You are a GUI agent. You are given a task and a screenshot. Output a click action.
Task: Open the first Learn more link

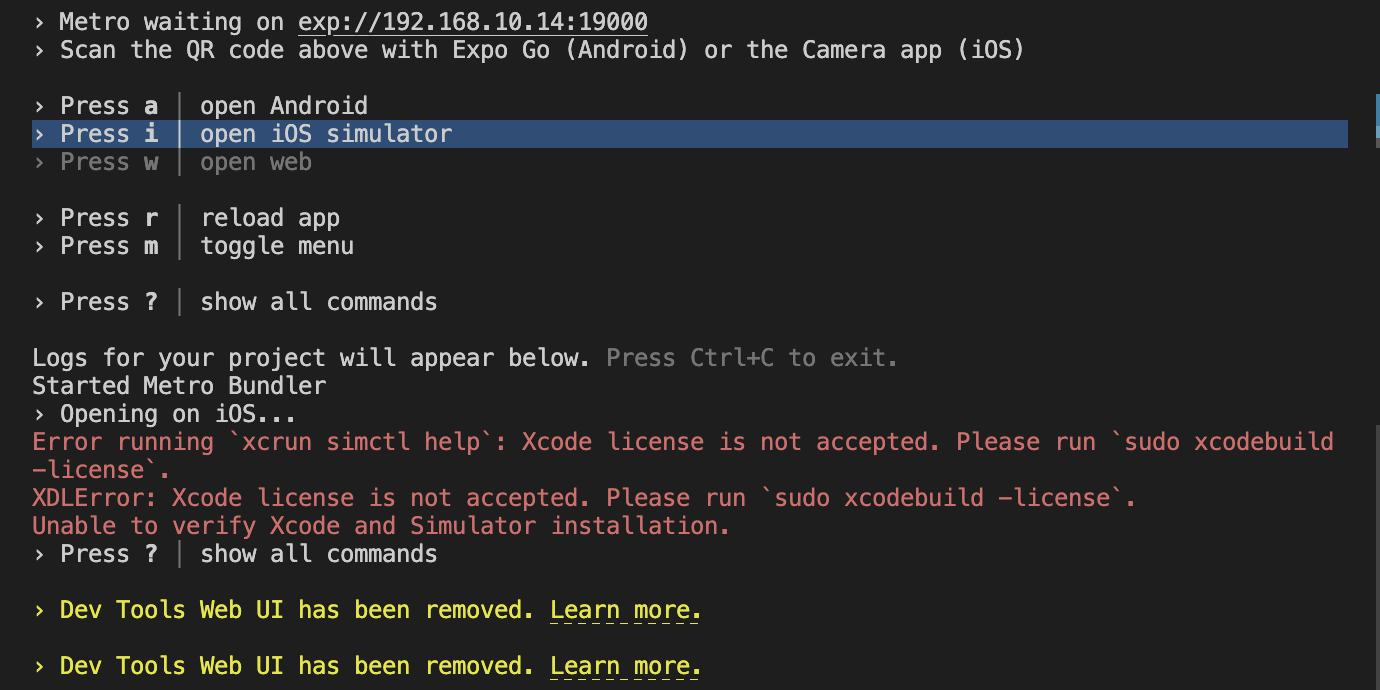coord(625,610)
